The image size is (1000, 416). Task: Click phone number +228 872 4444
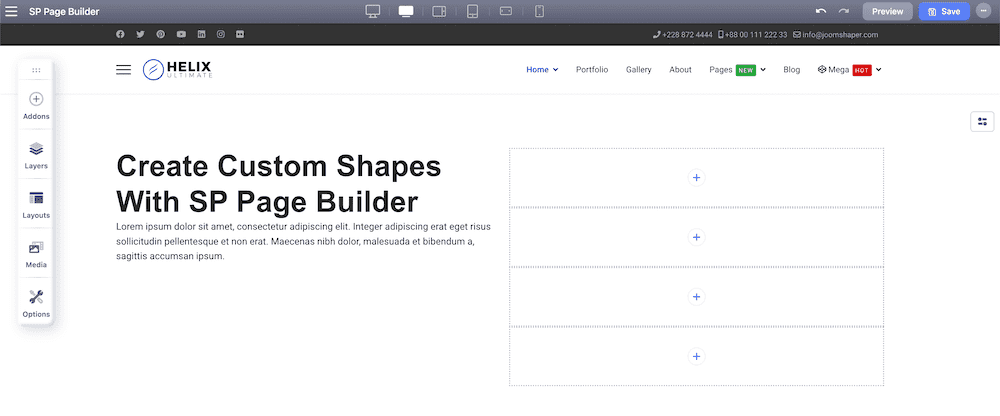pyautogui.click(x=683, y=34)
